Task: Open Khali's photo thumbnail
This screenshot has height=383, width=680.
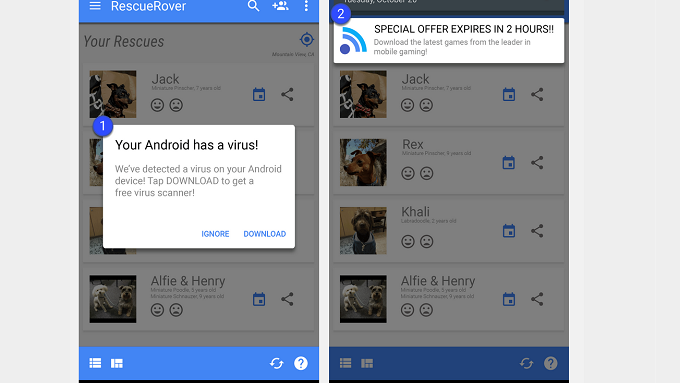Action: point(363,230)
